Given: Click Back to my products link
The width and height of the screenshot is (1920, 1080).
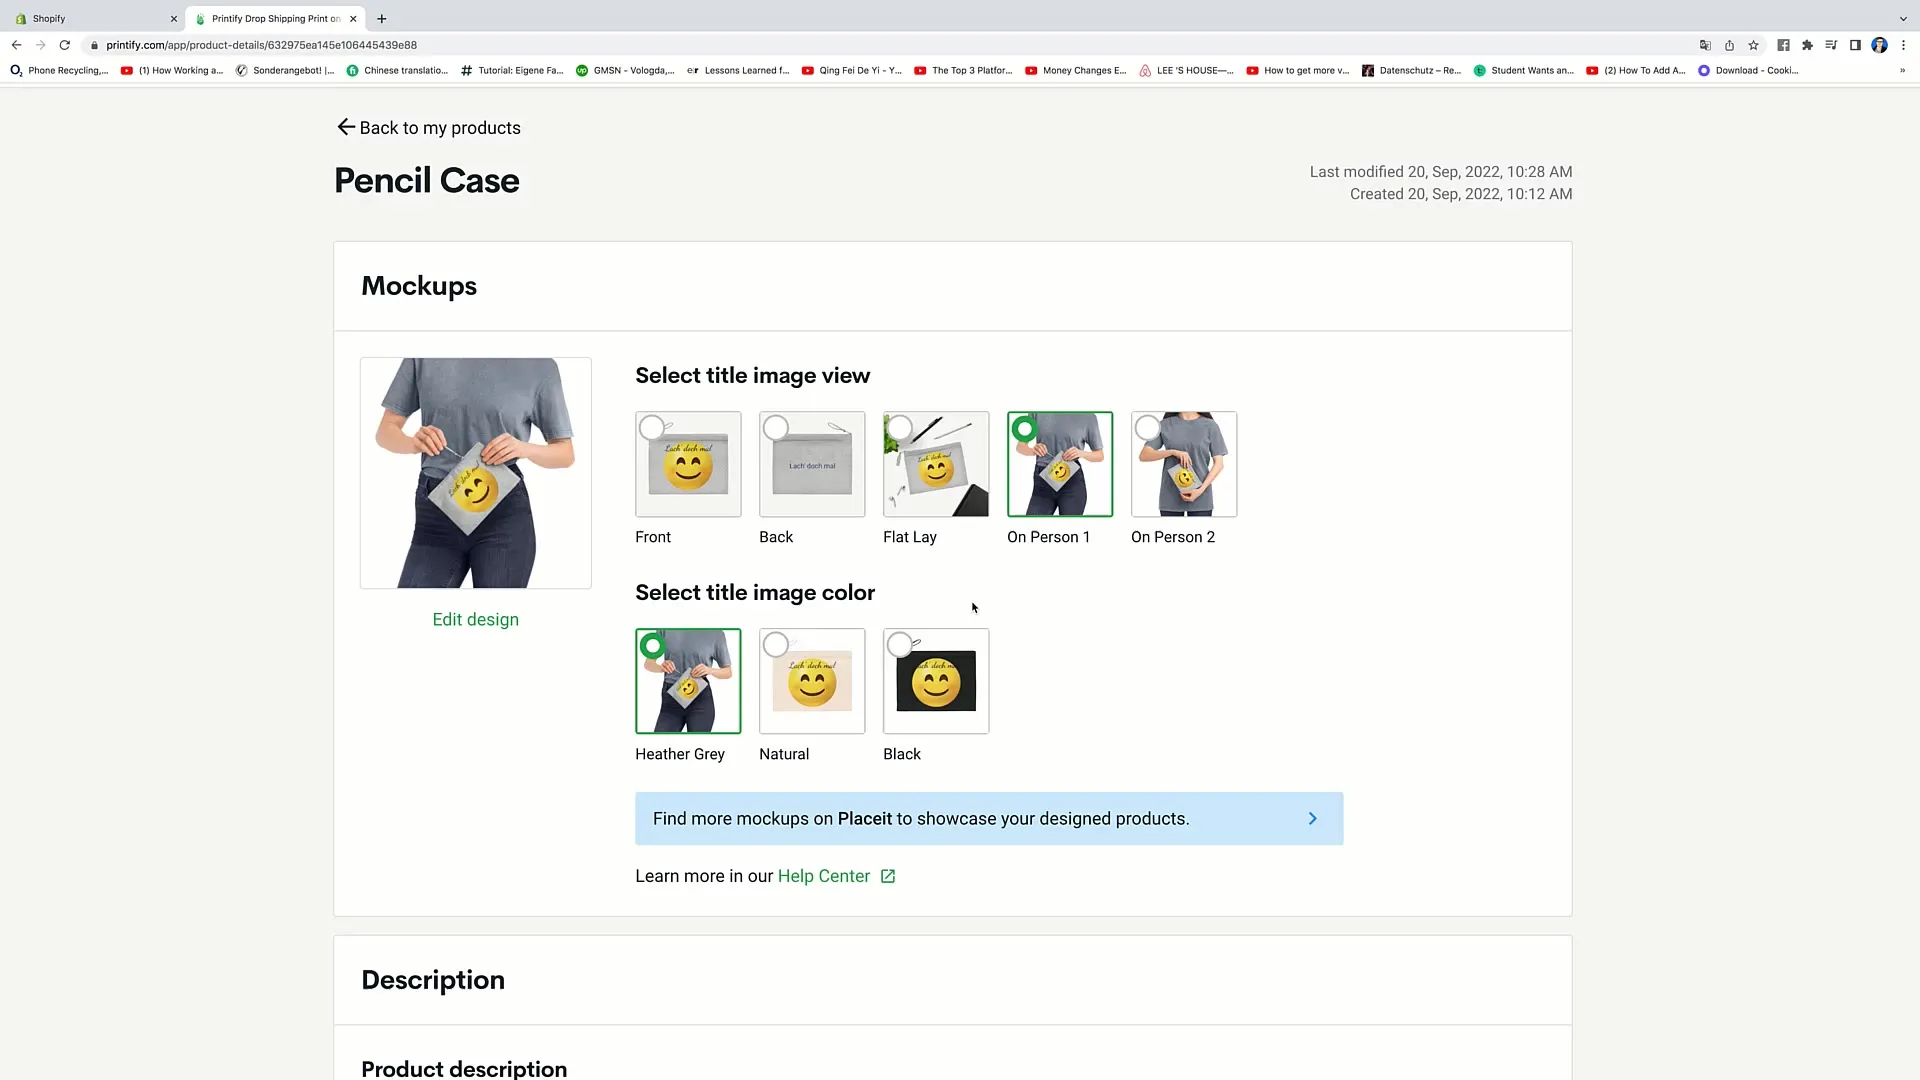Looking at the screenshot, I should click(x=430, y=128).
